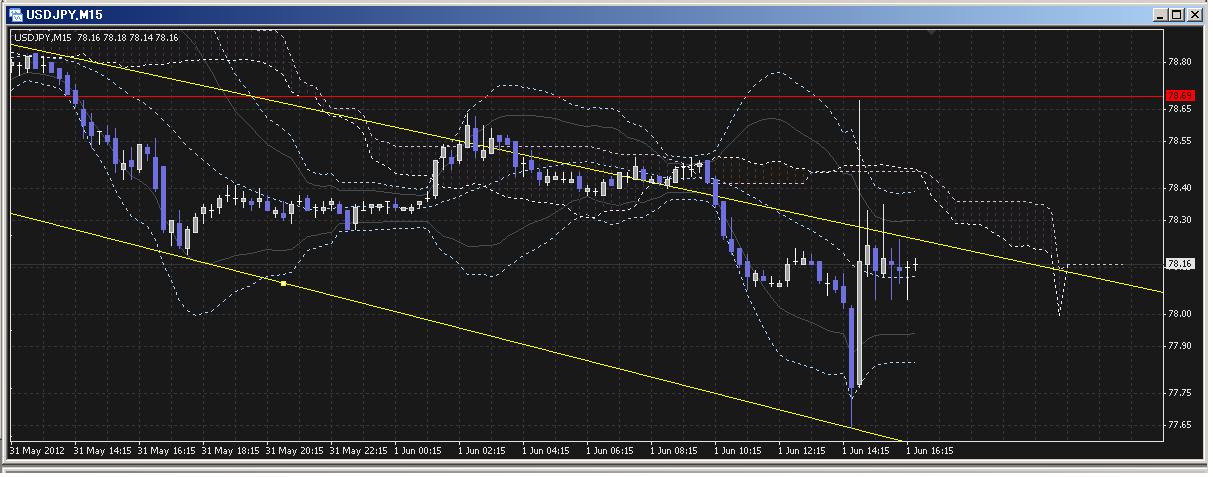Click the USDJPY chart window system icon
Viewport: 1213px width, 477px height.
[x=16, y=15]
